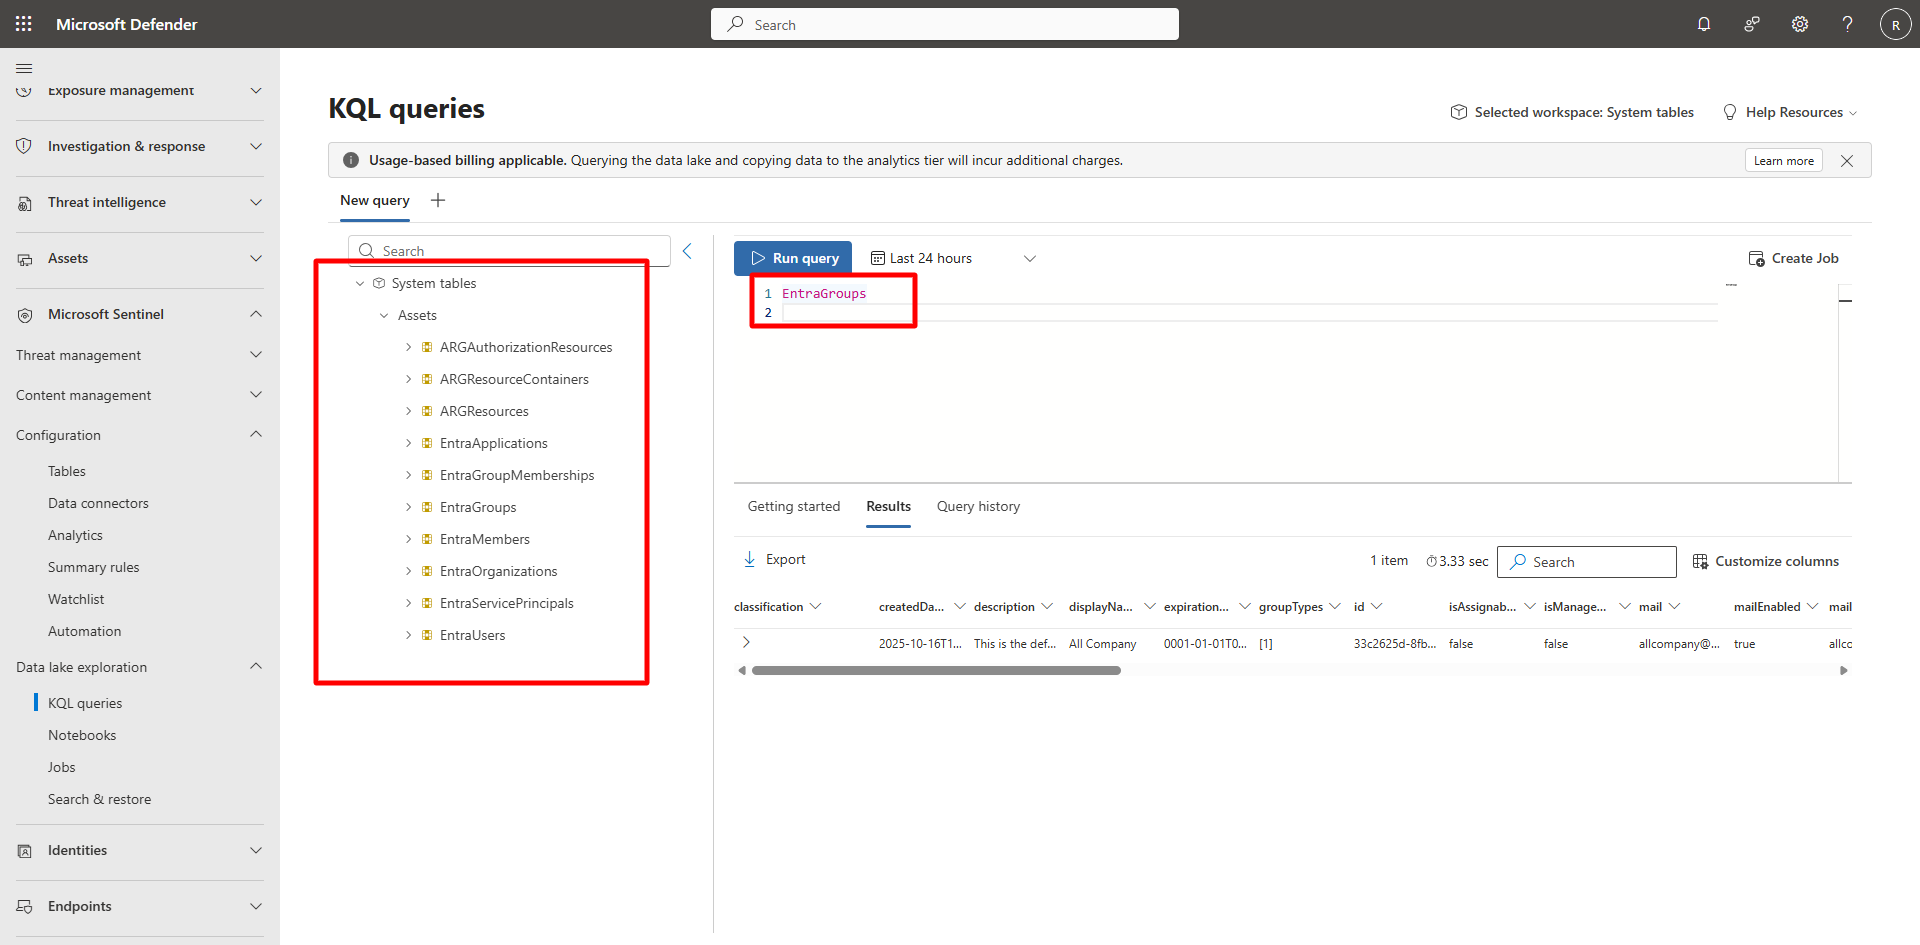Open the settings gear icon
The width and height of the screenshot is (1920, 945).
(1800, 24)
